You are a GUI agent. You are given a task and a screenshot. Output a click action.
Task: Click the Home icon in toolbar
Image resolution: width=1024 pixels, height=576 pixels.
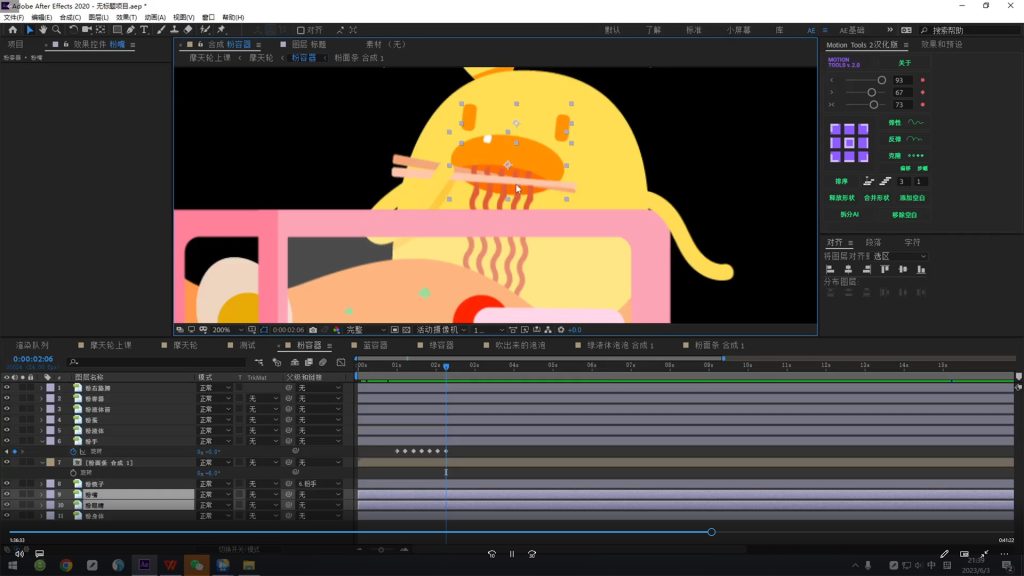coord(12,30)
